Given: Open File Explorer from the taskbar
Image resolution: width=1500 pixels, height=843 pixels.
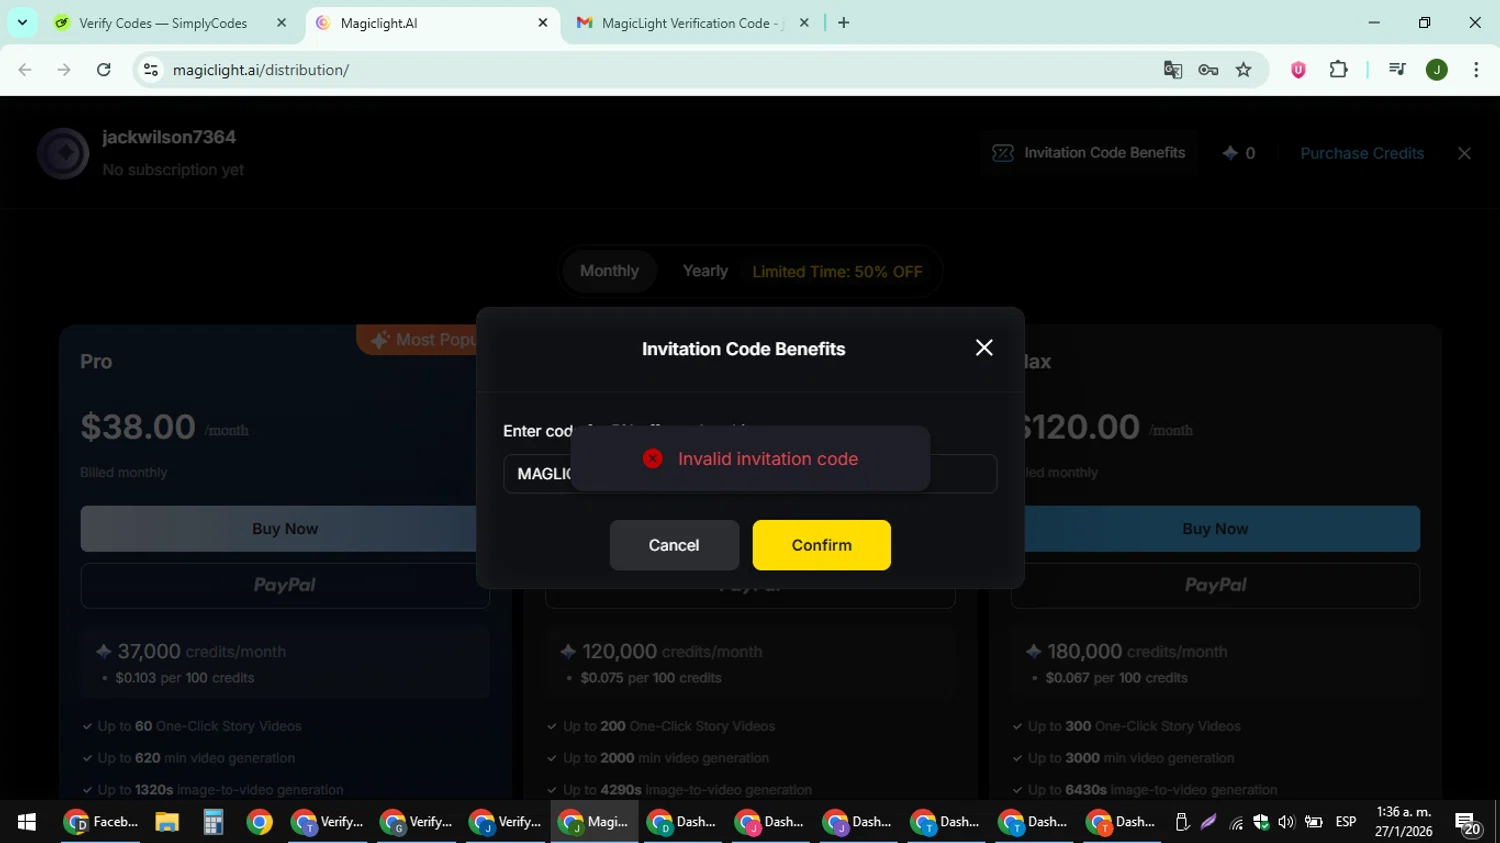Looking at the screenshot, I should [167, 822].
